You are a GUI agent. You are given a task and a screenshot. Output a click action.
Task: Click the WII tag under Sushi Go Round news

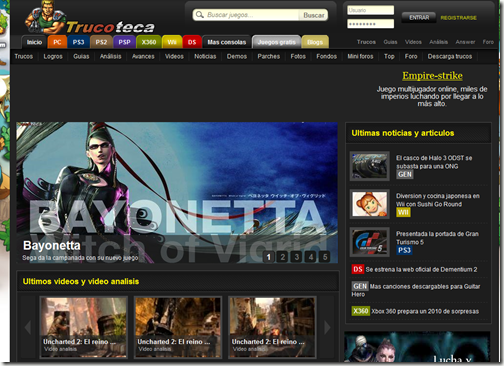(x=403, y=212)
